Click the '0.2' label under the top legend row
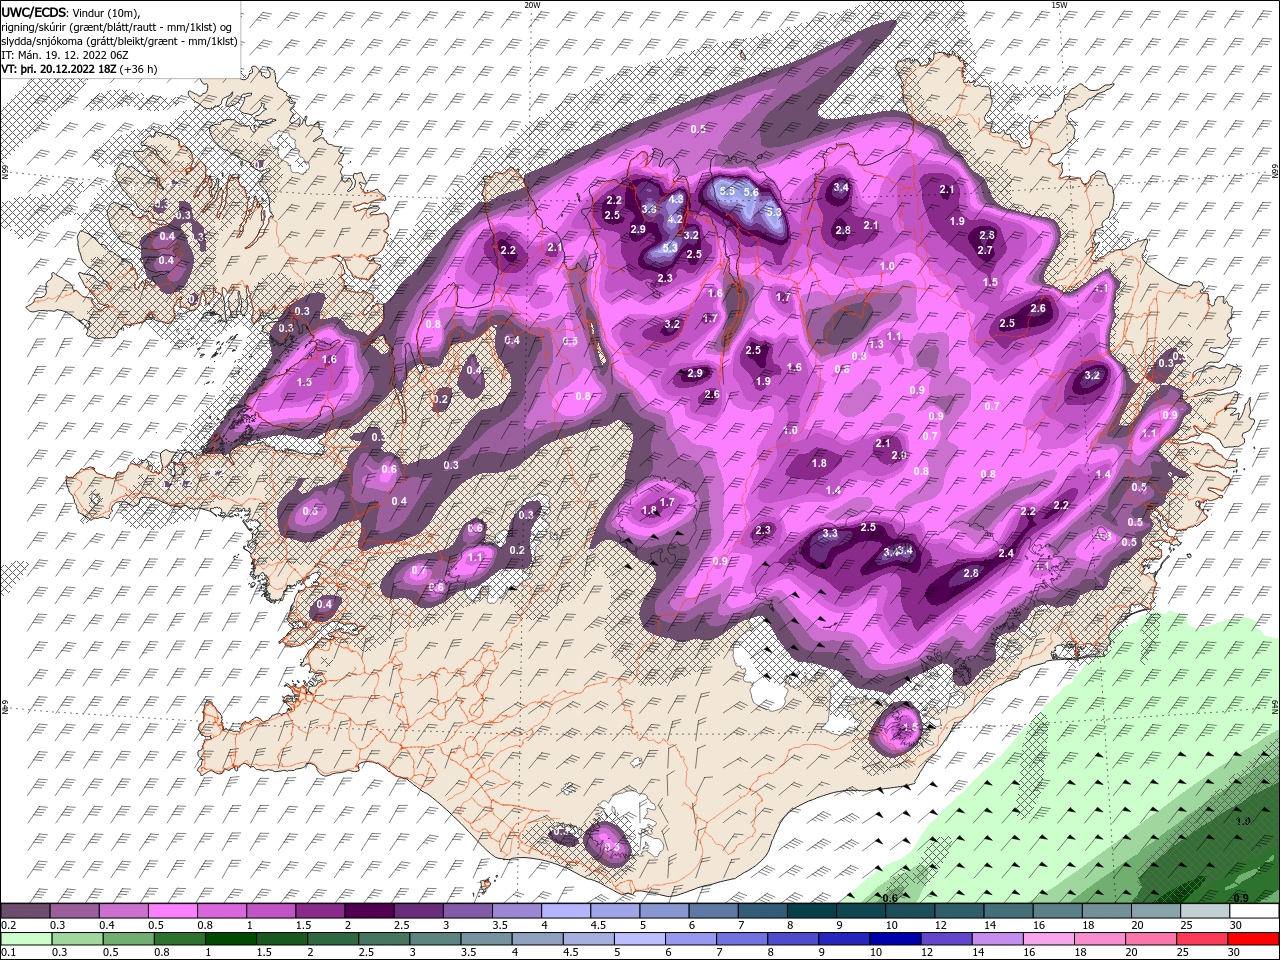Screen dimensions: 1280x960 (x=8, y=925)
